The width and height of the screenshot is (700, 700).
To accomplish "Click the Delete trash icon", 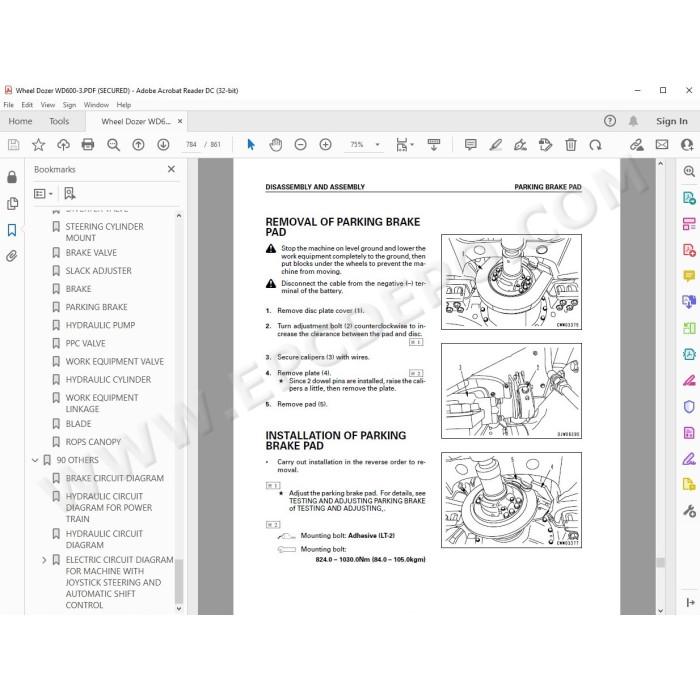I will pos(571,145).
